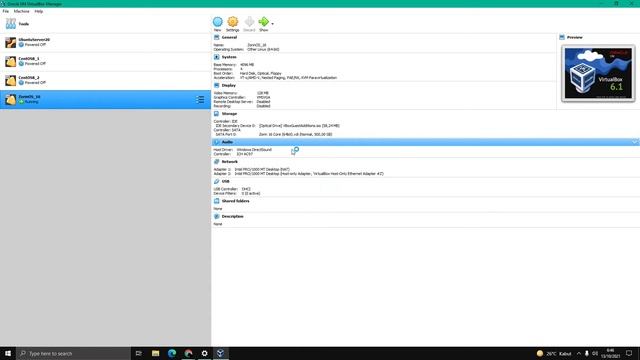Click the Powered Off state icon for CentOS8_1

(x=21, y=64)
